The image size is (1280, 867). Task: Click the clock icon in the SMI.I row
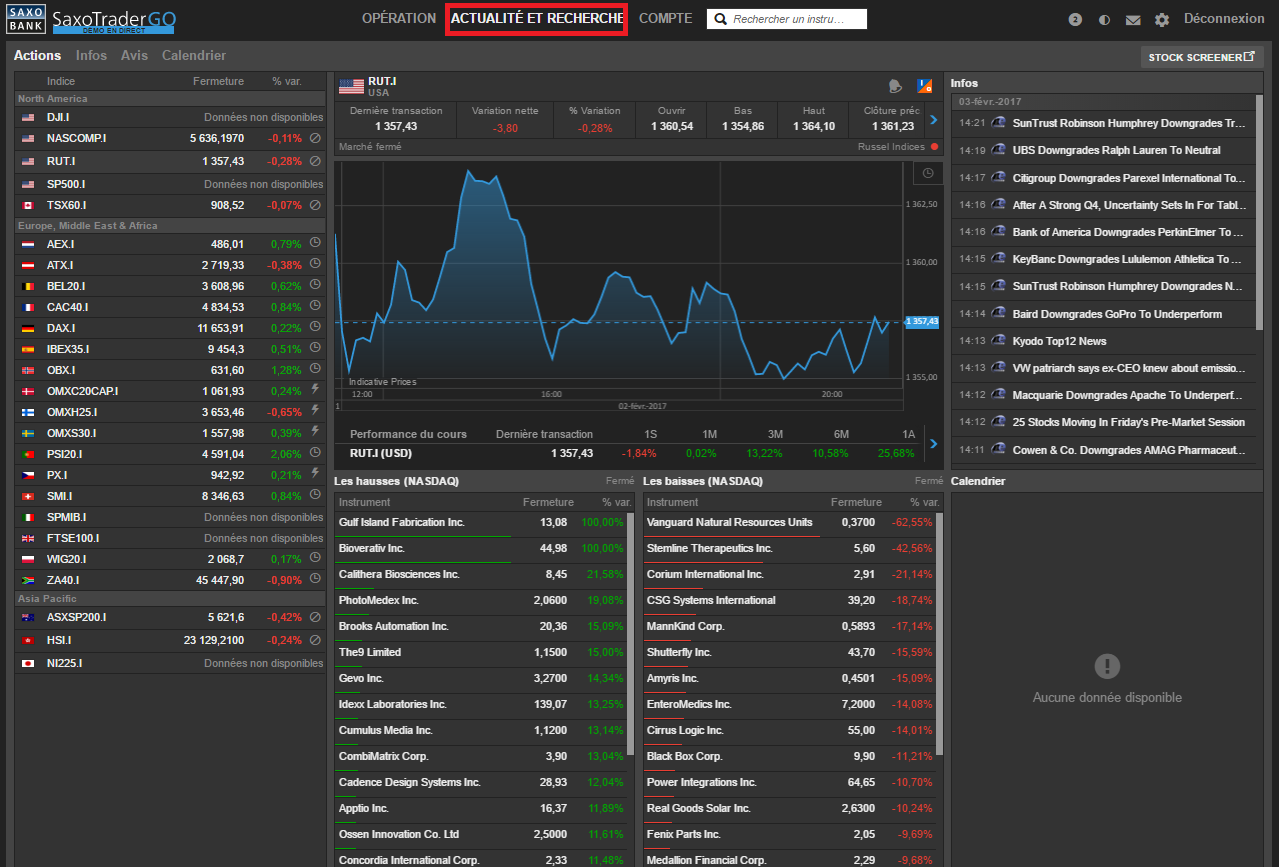pyautogui.click(x=315, y=495)
